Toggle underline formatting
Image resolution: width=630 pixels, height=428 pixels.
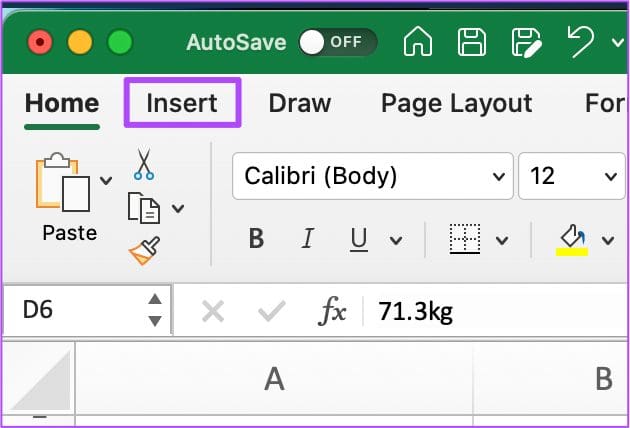359,240
